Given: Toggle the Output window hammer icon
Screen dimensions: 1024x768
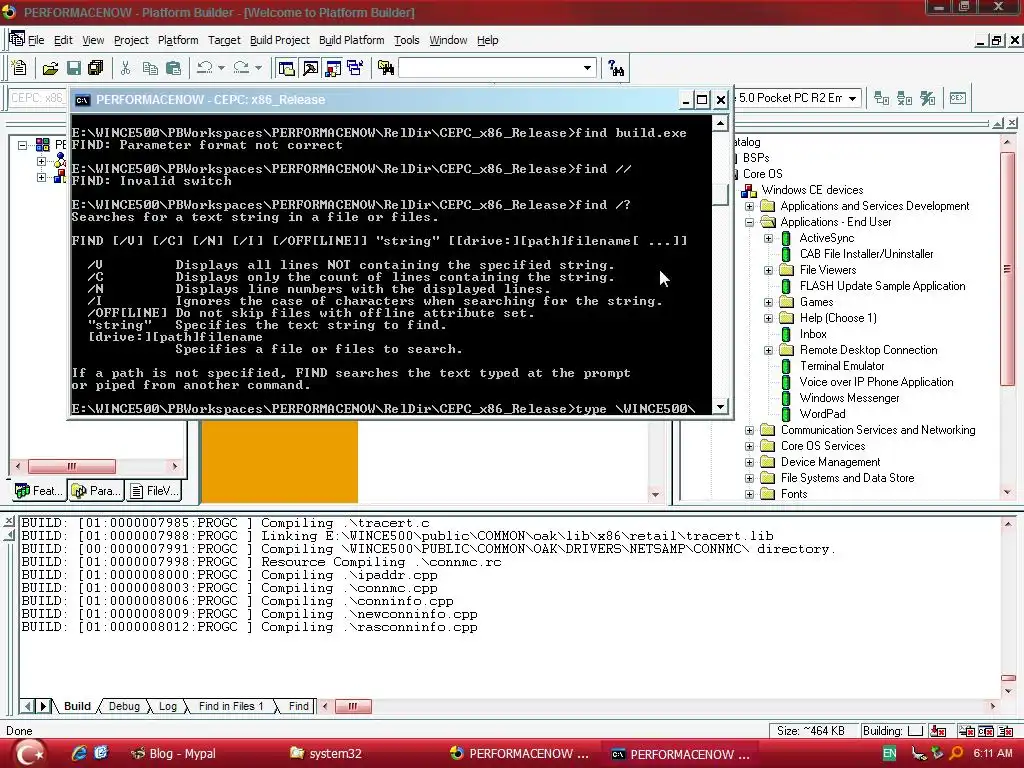Looking at the screenshot, I should click(310, 68).
